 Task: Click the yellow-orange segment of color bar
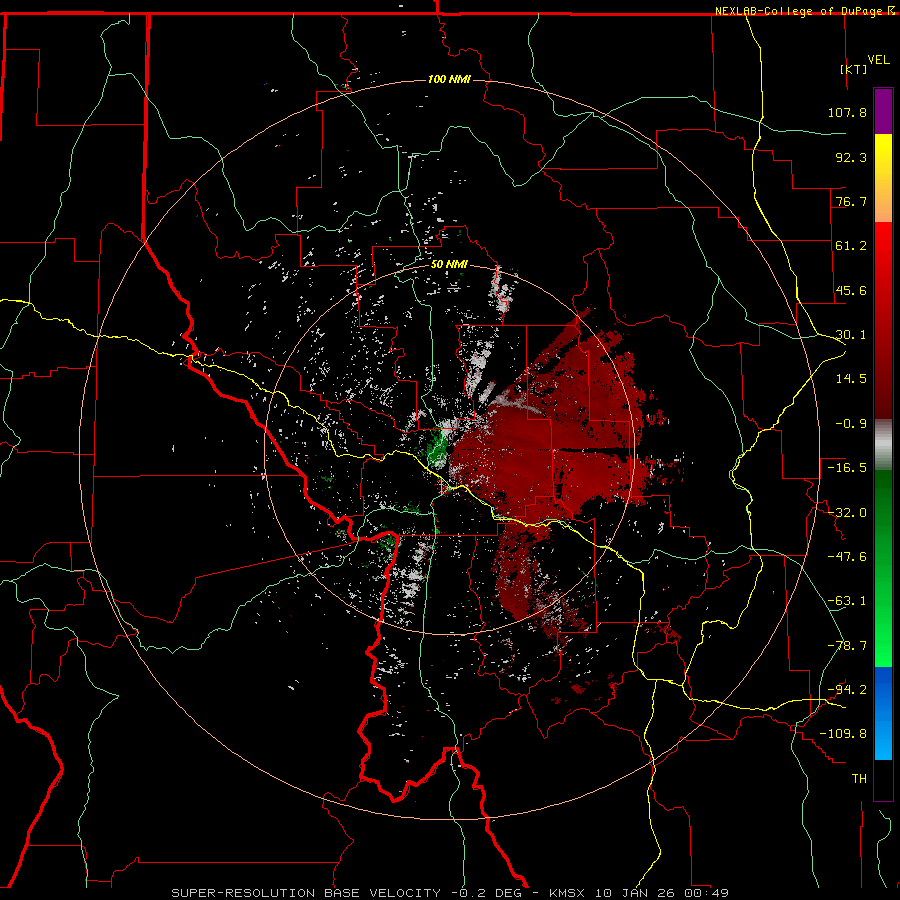pyautogui.click(x=883, y=178)
